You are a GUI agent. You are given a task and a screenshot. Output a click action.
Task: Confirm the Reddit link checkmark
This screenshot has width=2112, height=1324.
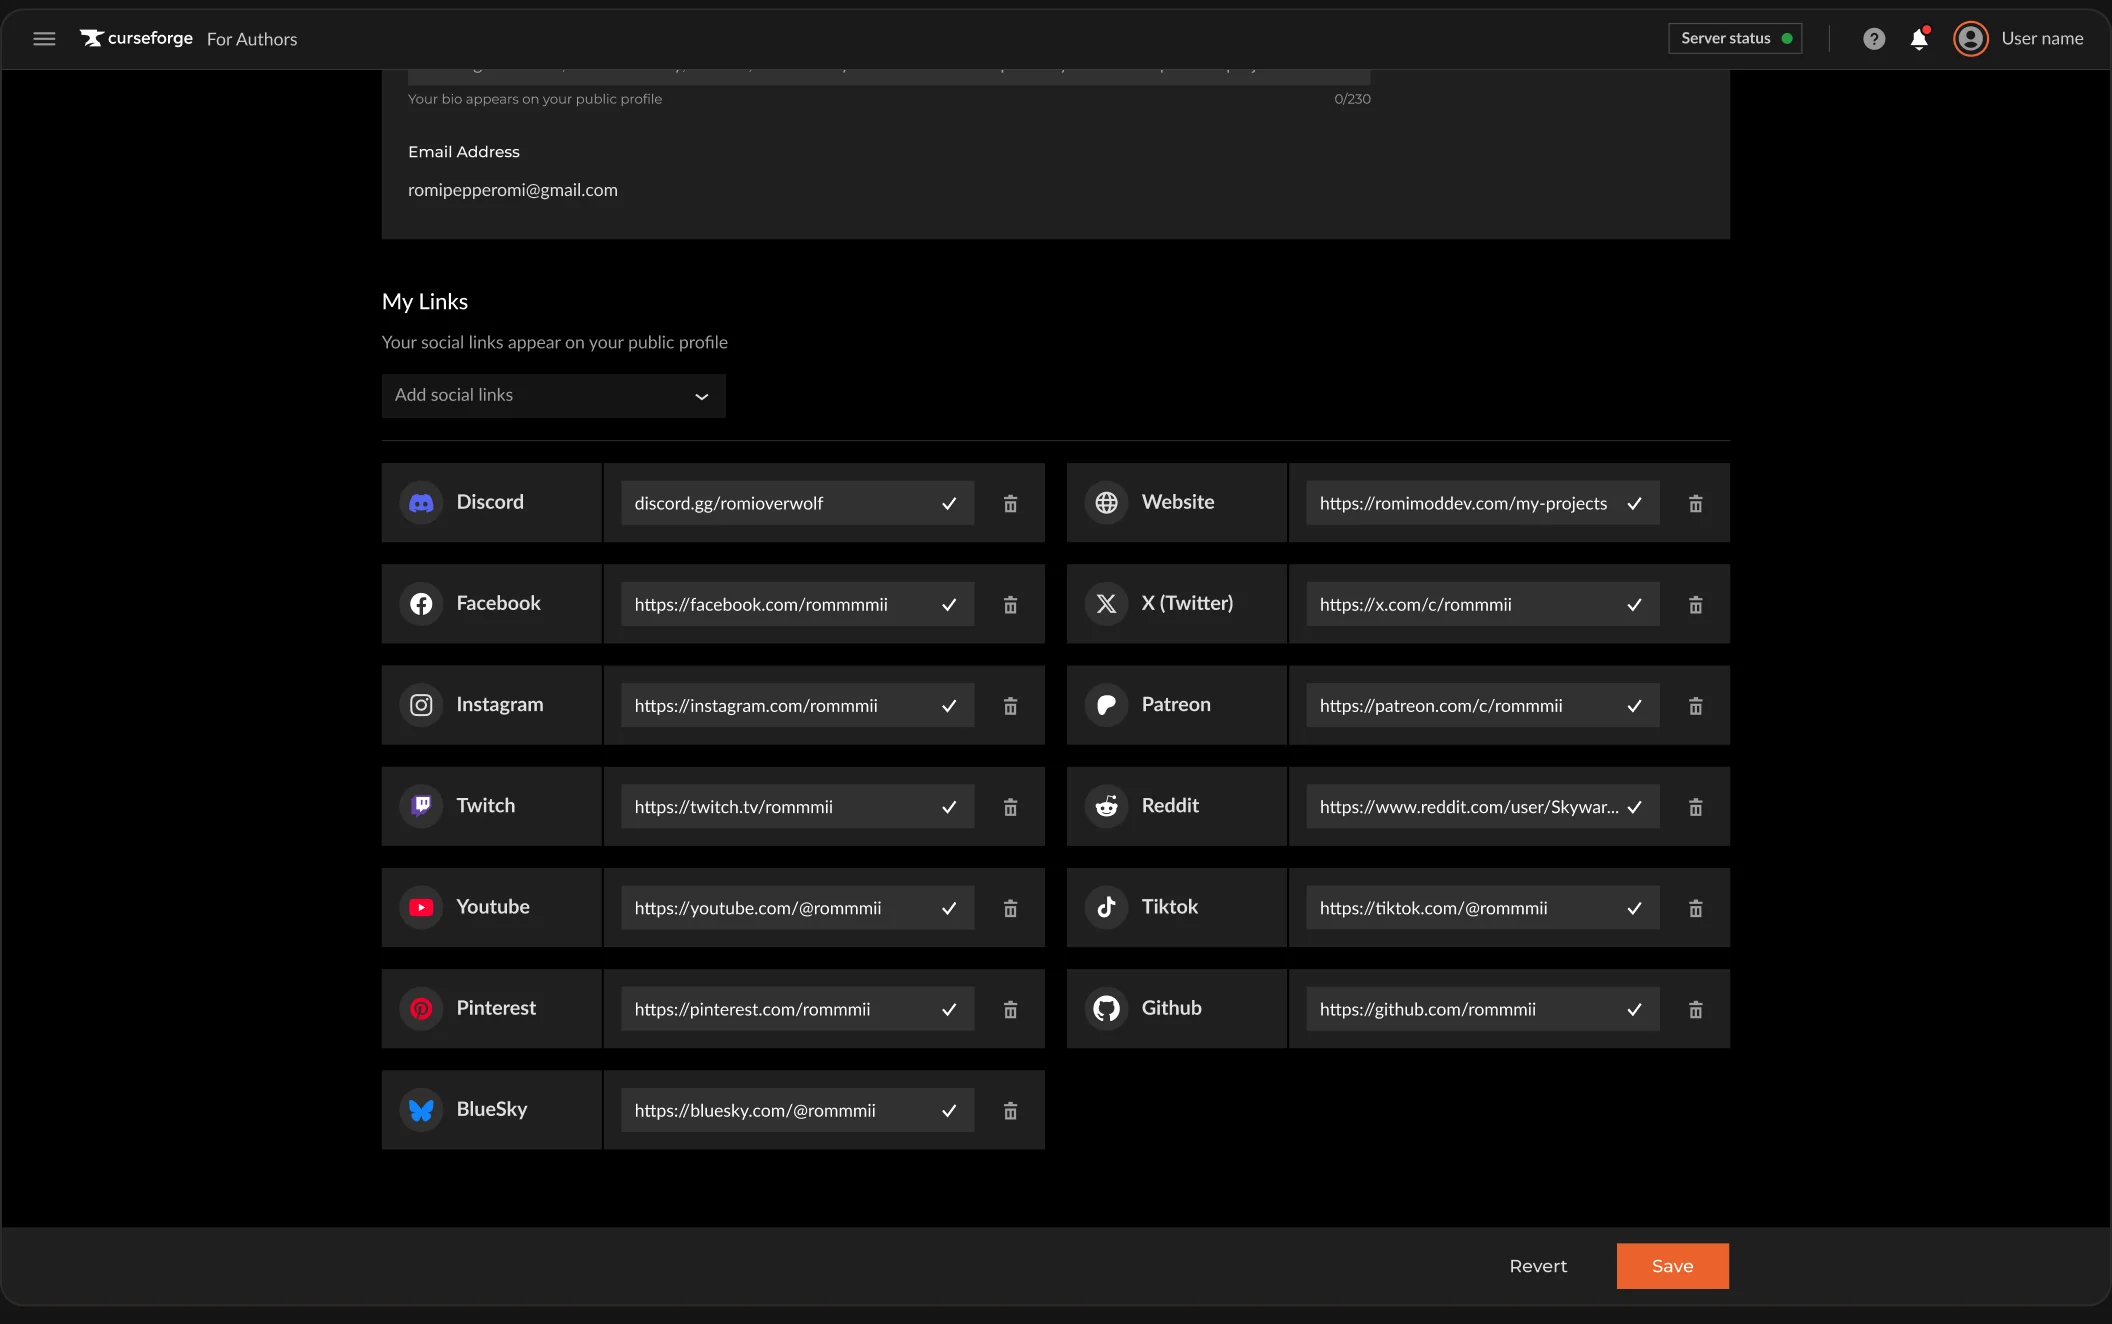coord(1634,806)
